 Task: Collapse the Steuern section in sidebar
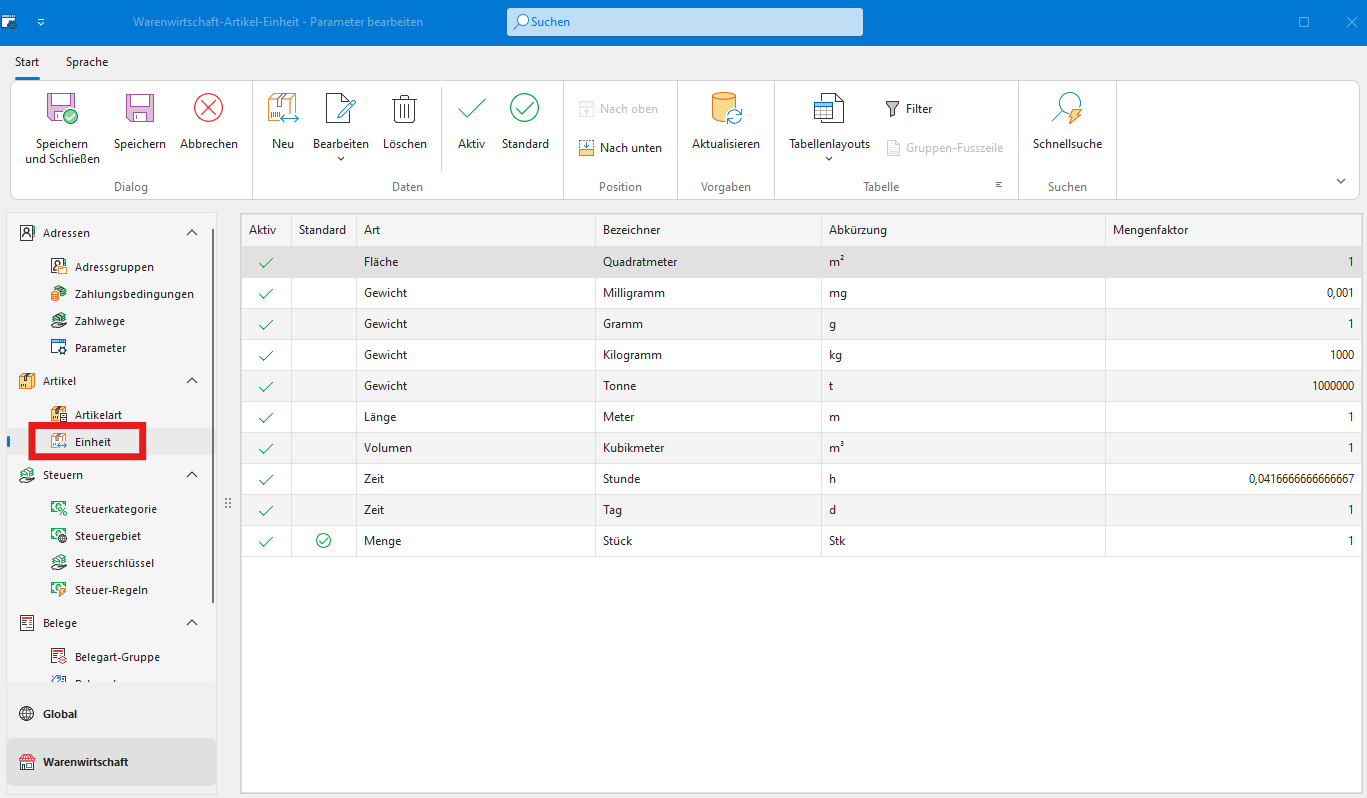click(x=192, y=475)
